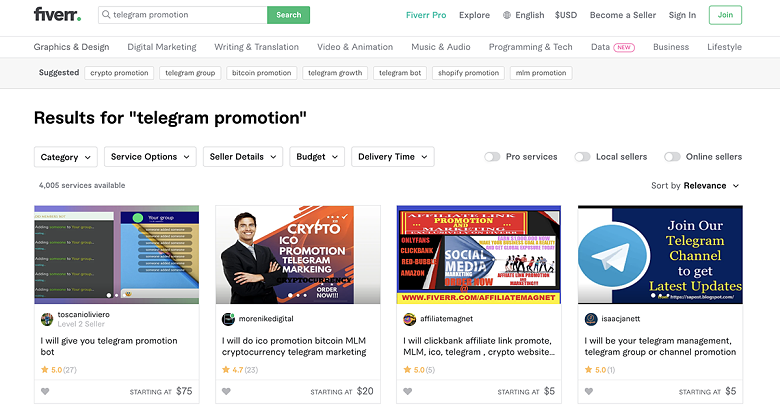Viewport: 780px width, 410px height.
Task: Favorite the ico promotion bitcoin MLM gig
Action: click(226, 391)
